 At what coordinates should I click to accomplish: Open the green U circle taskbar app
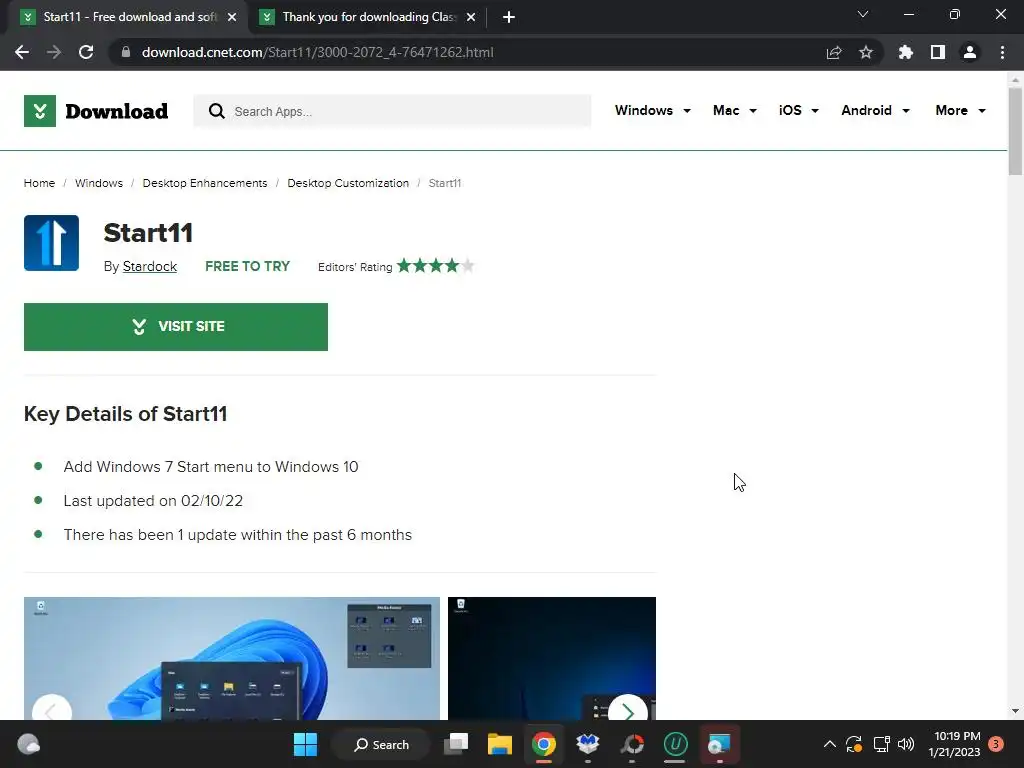click(x=675, y=744)
